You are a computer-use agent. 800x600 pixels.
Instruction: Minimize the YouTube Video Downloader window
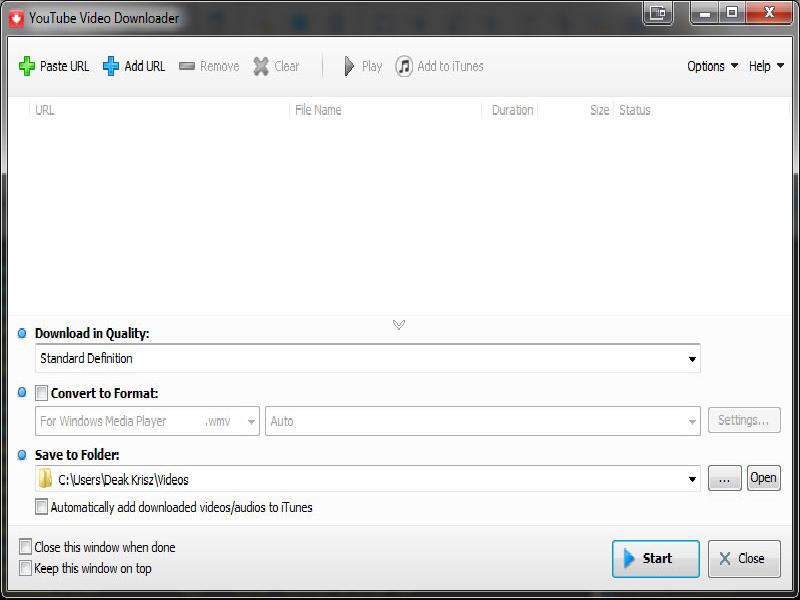coord(705,13)
